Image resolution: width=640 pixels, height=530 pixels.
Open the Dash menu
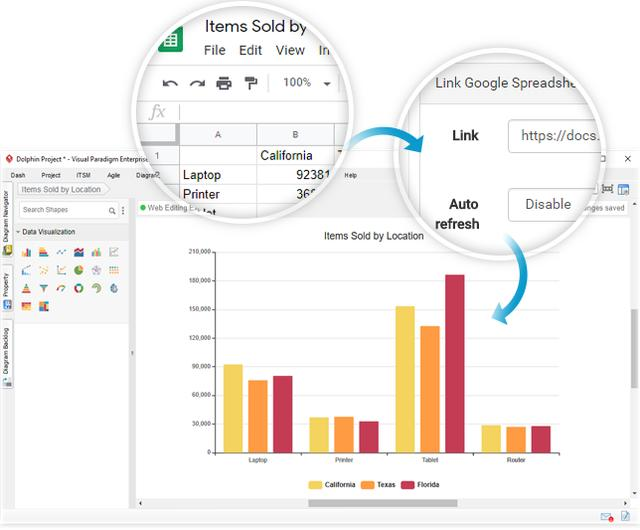[18, 175]
